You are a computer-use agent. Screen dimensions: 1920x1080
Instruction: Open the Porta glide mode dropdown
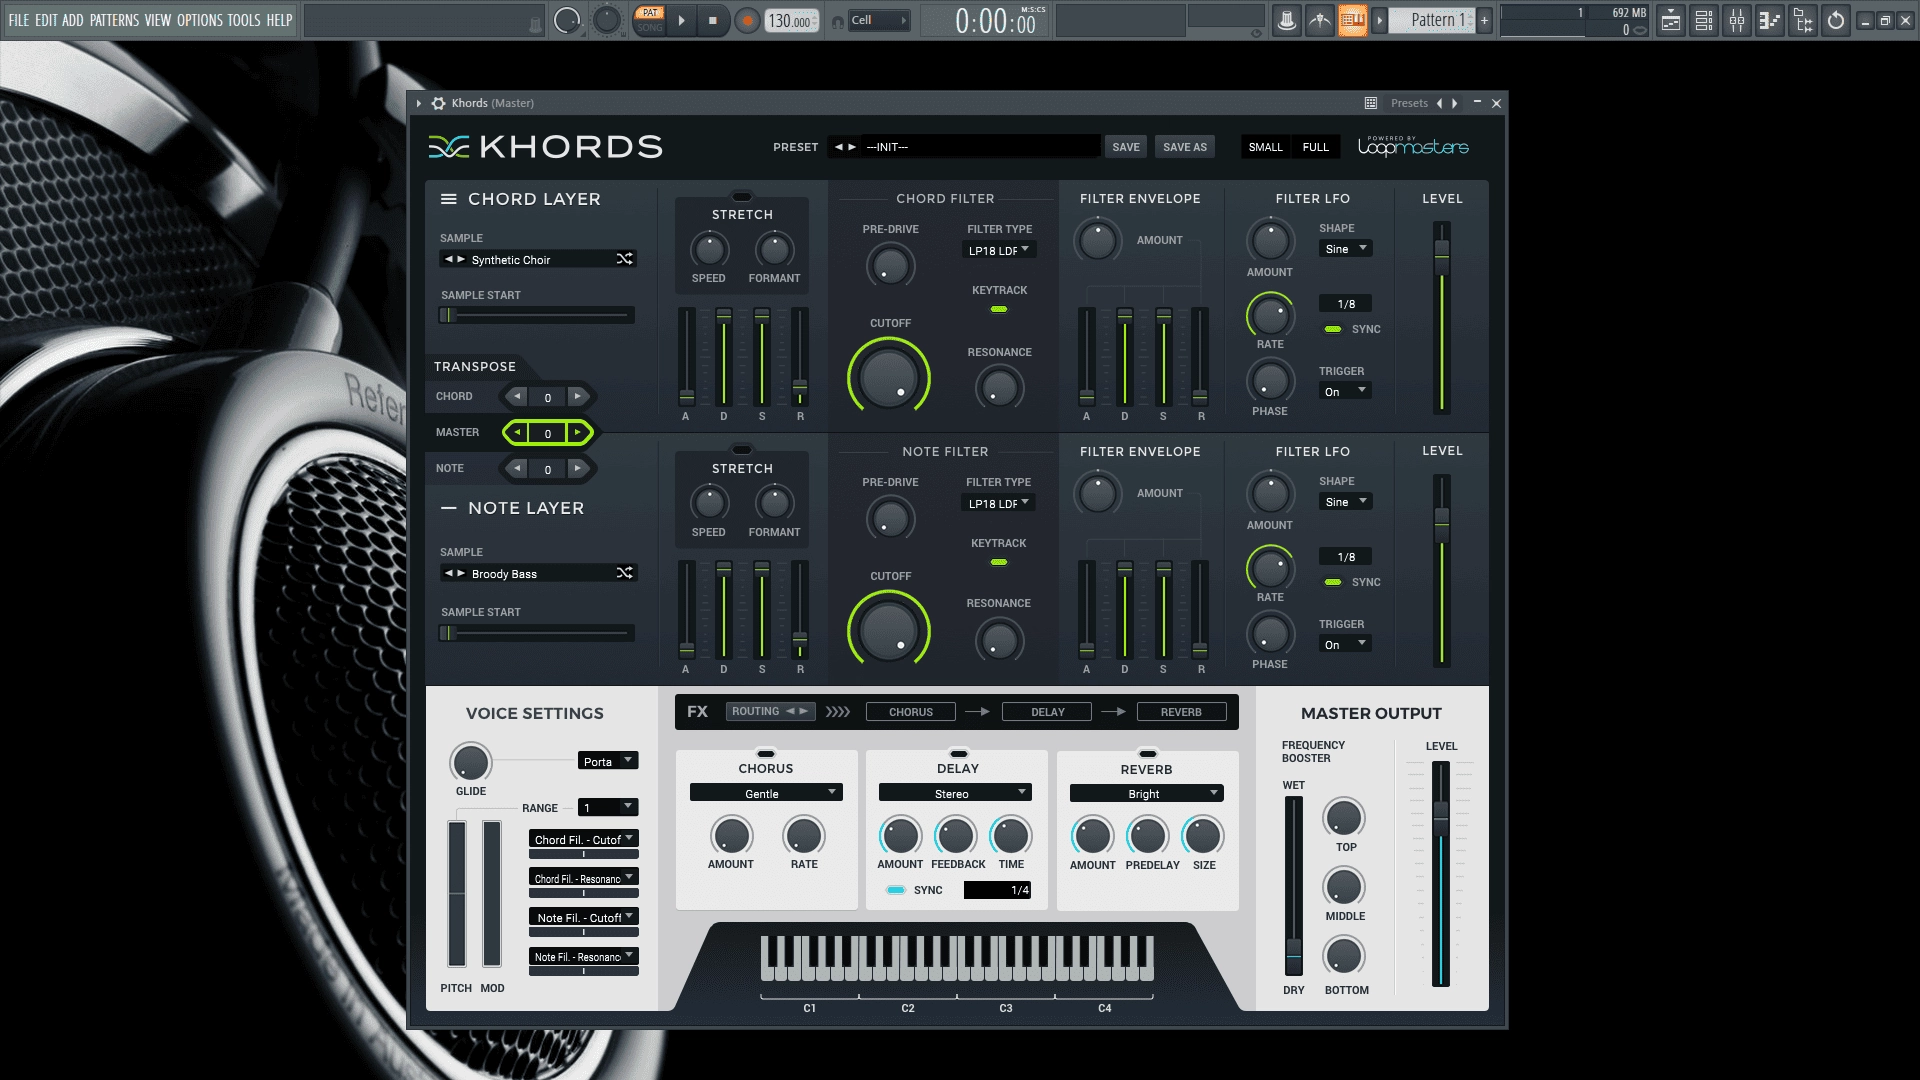[608, 761]
